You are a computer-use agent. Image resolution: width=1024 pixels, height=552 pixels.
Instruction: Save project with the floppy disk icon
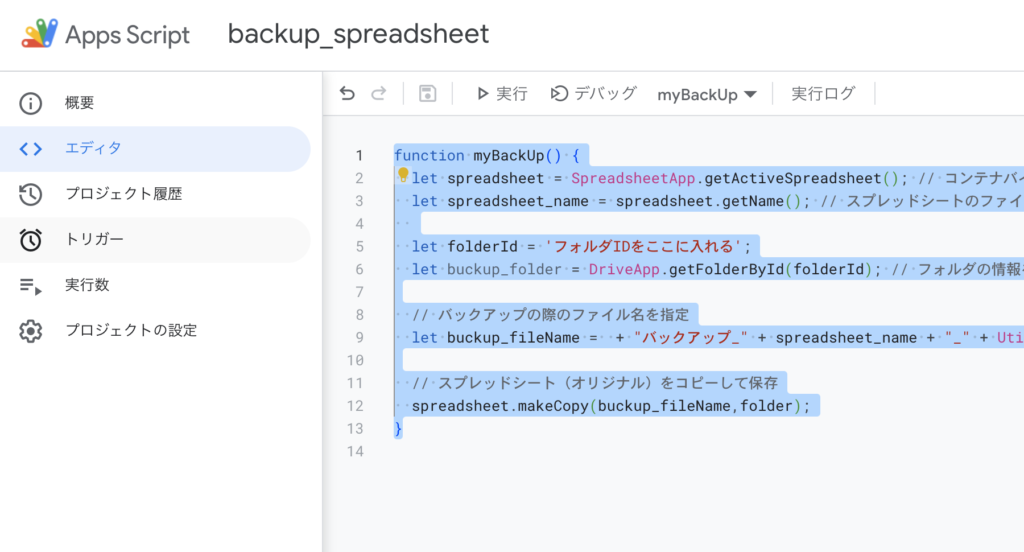coord(427,94)
